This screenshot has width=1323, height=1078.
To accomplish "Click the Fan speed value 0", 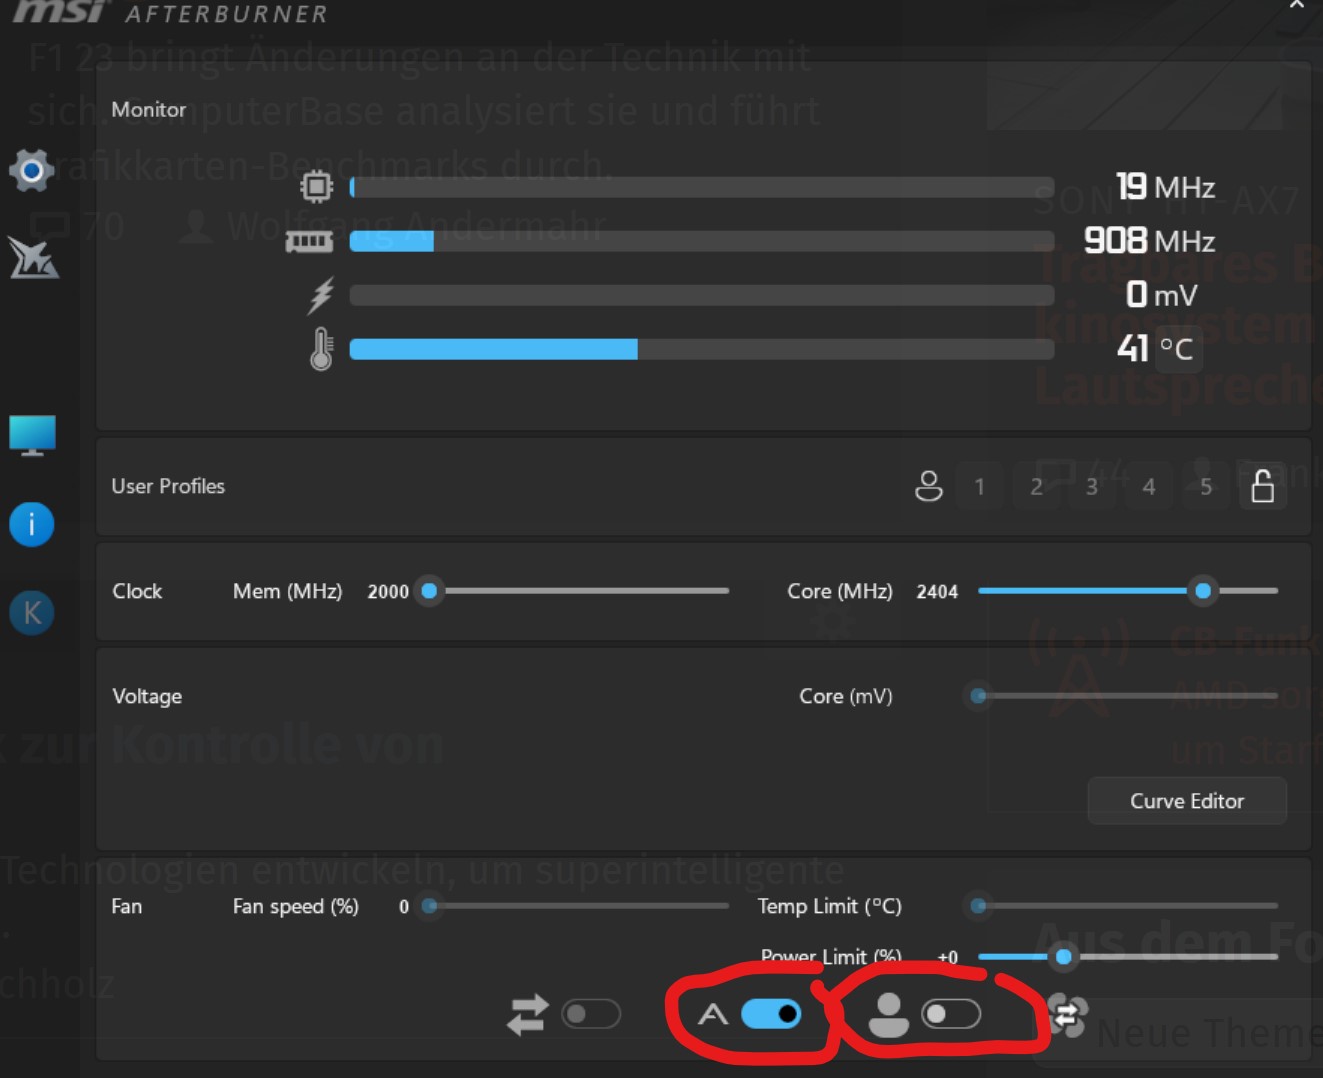I will coord(404,907).
